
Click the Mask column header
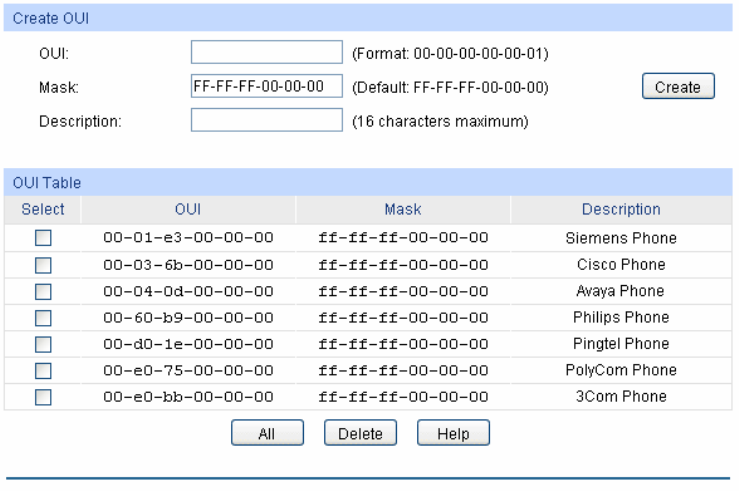pos(403,209)
